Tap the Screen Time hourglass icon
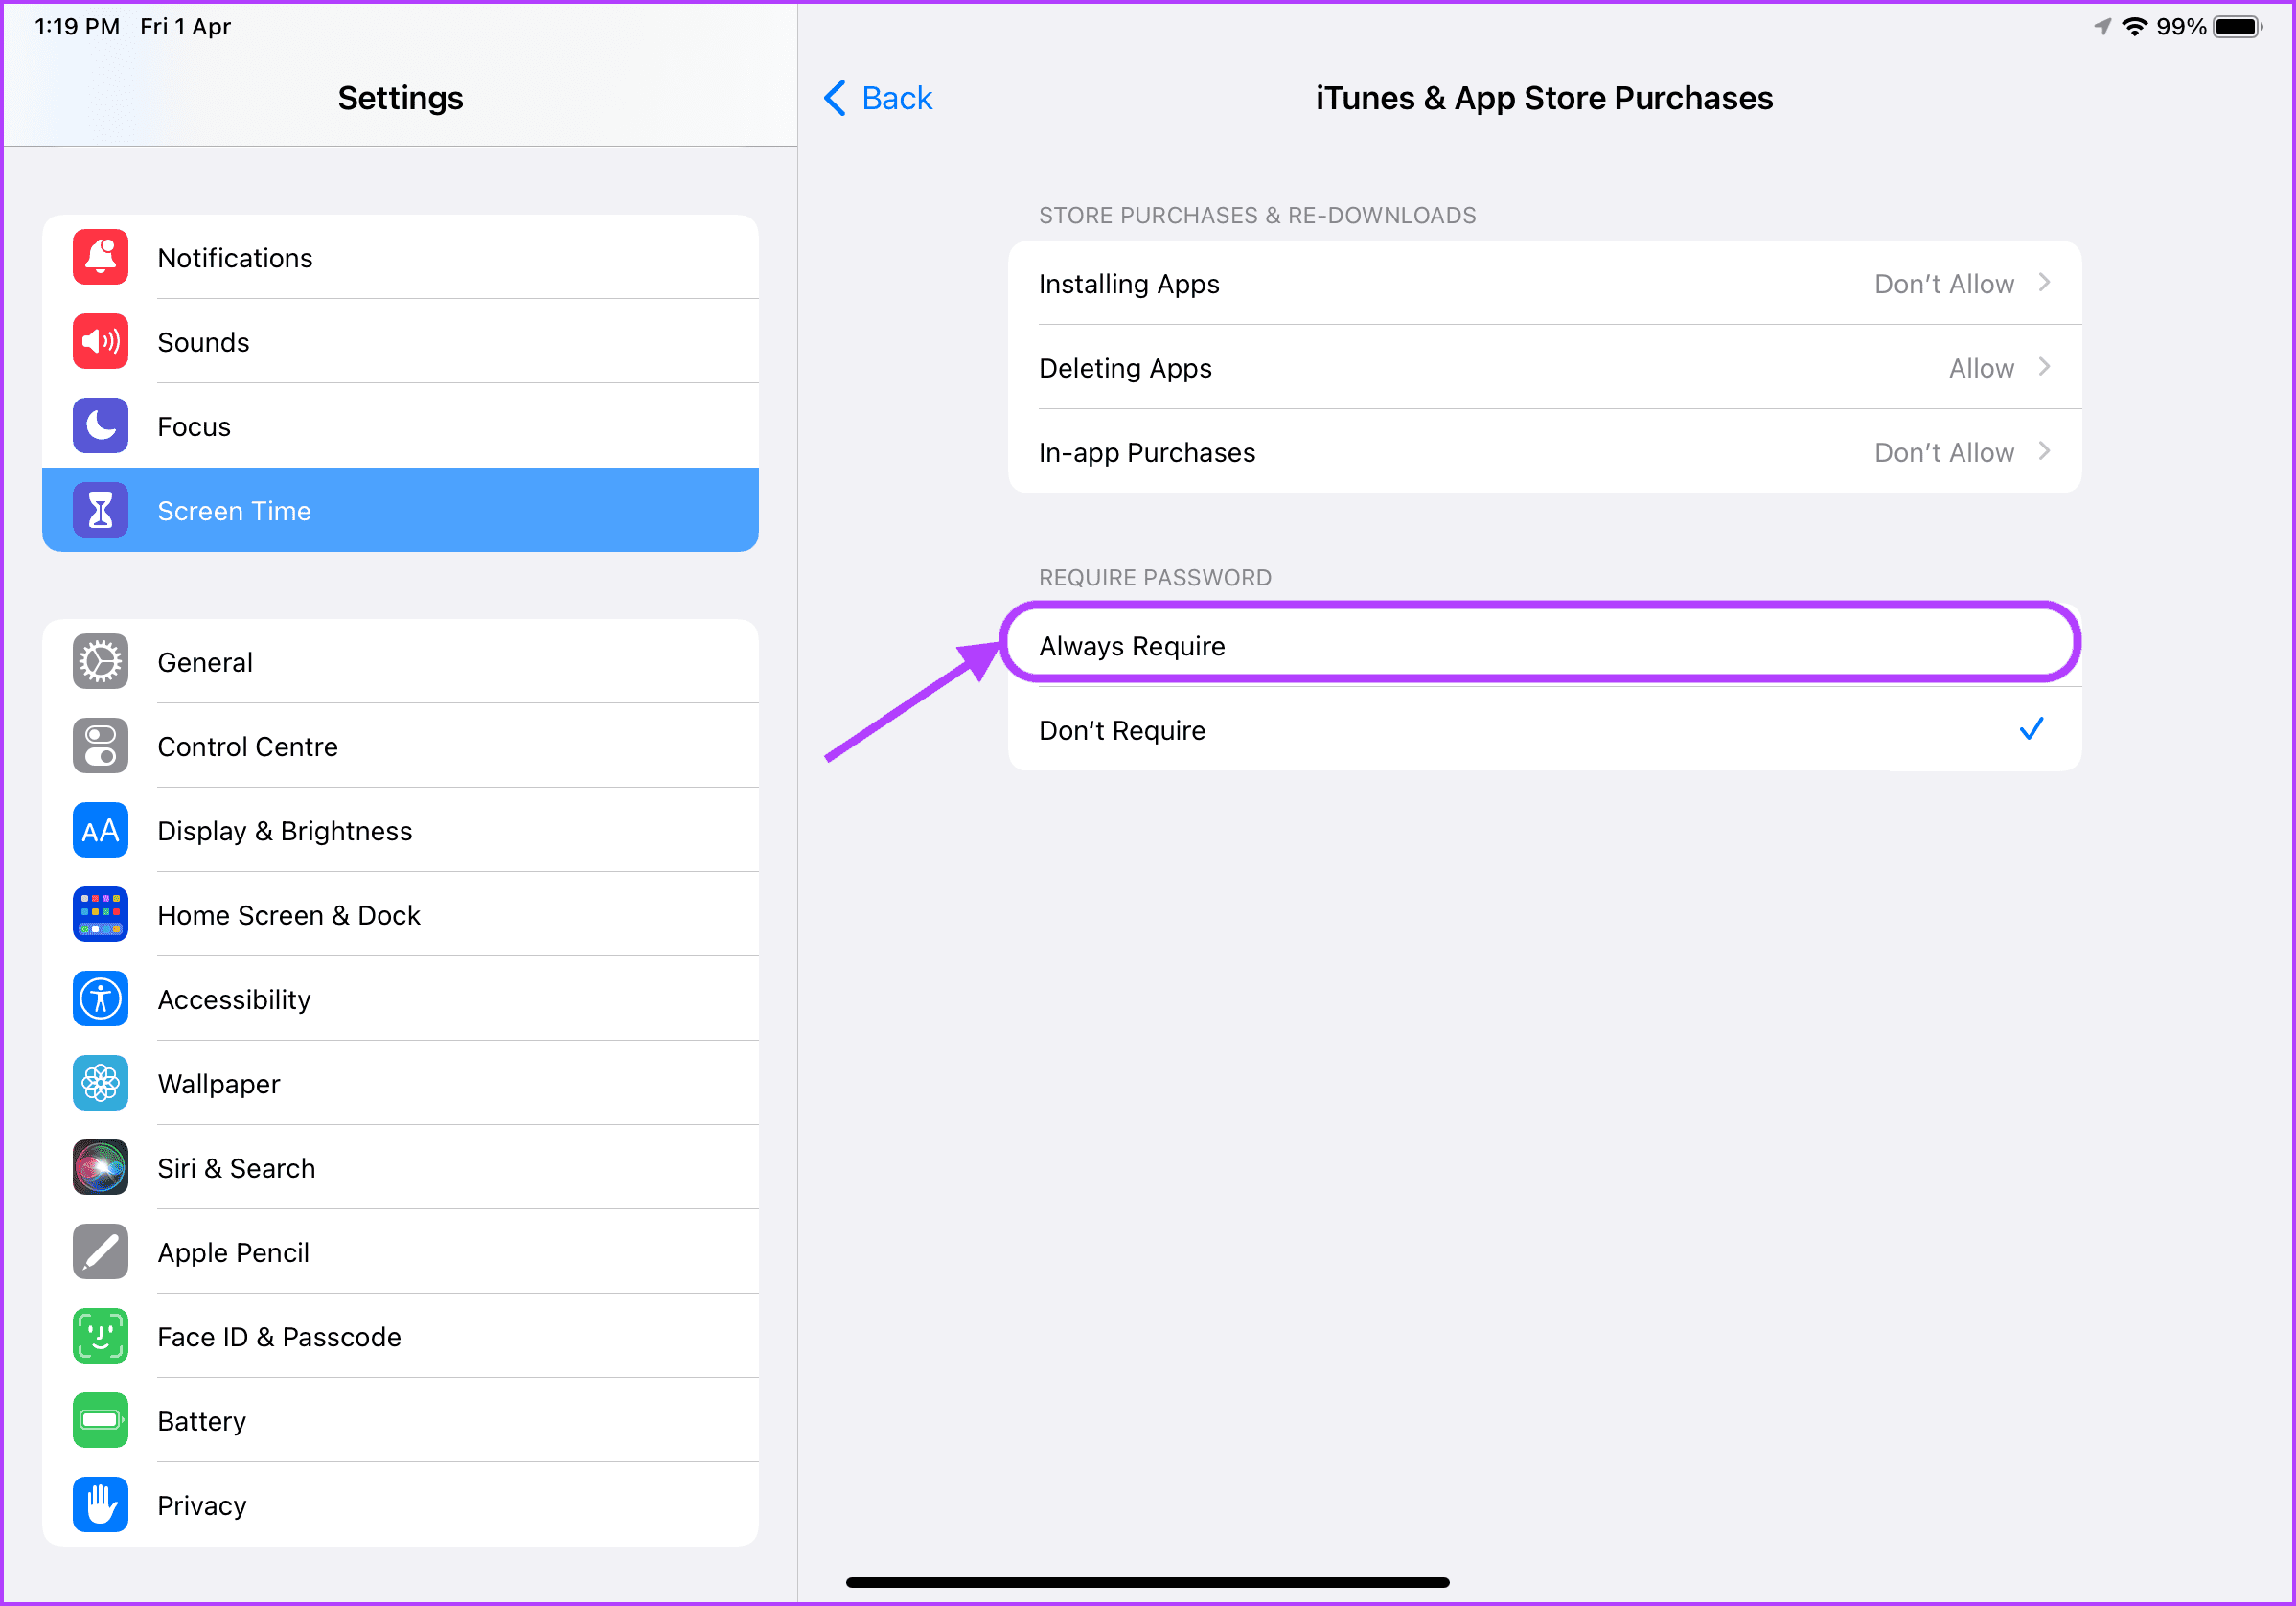 tap(100, 510)
